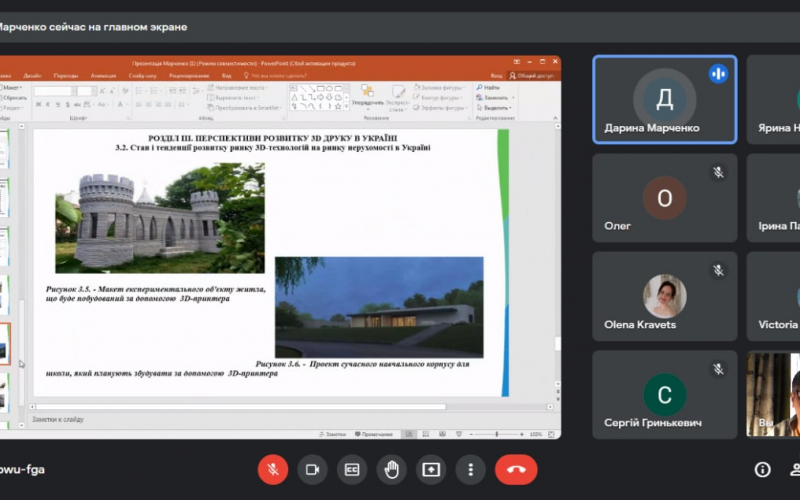Open numbered list icon

156,91
